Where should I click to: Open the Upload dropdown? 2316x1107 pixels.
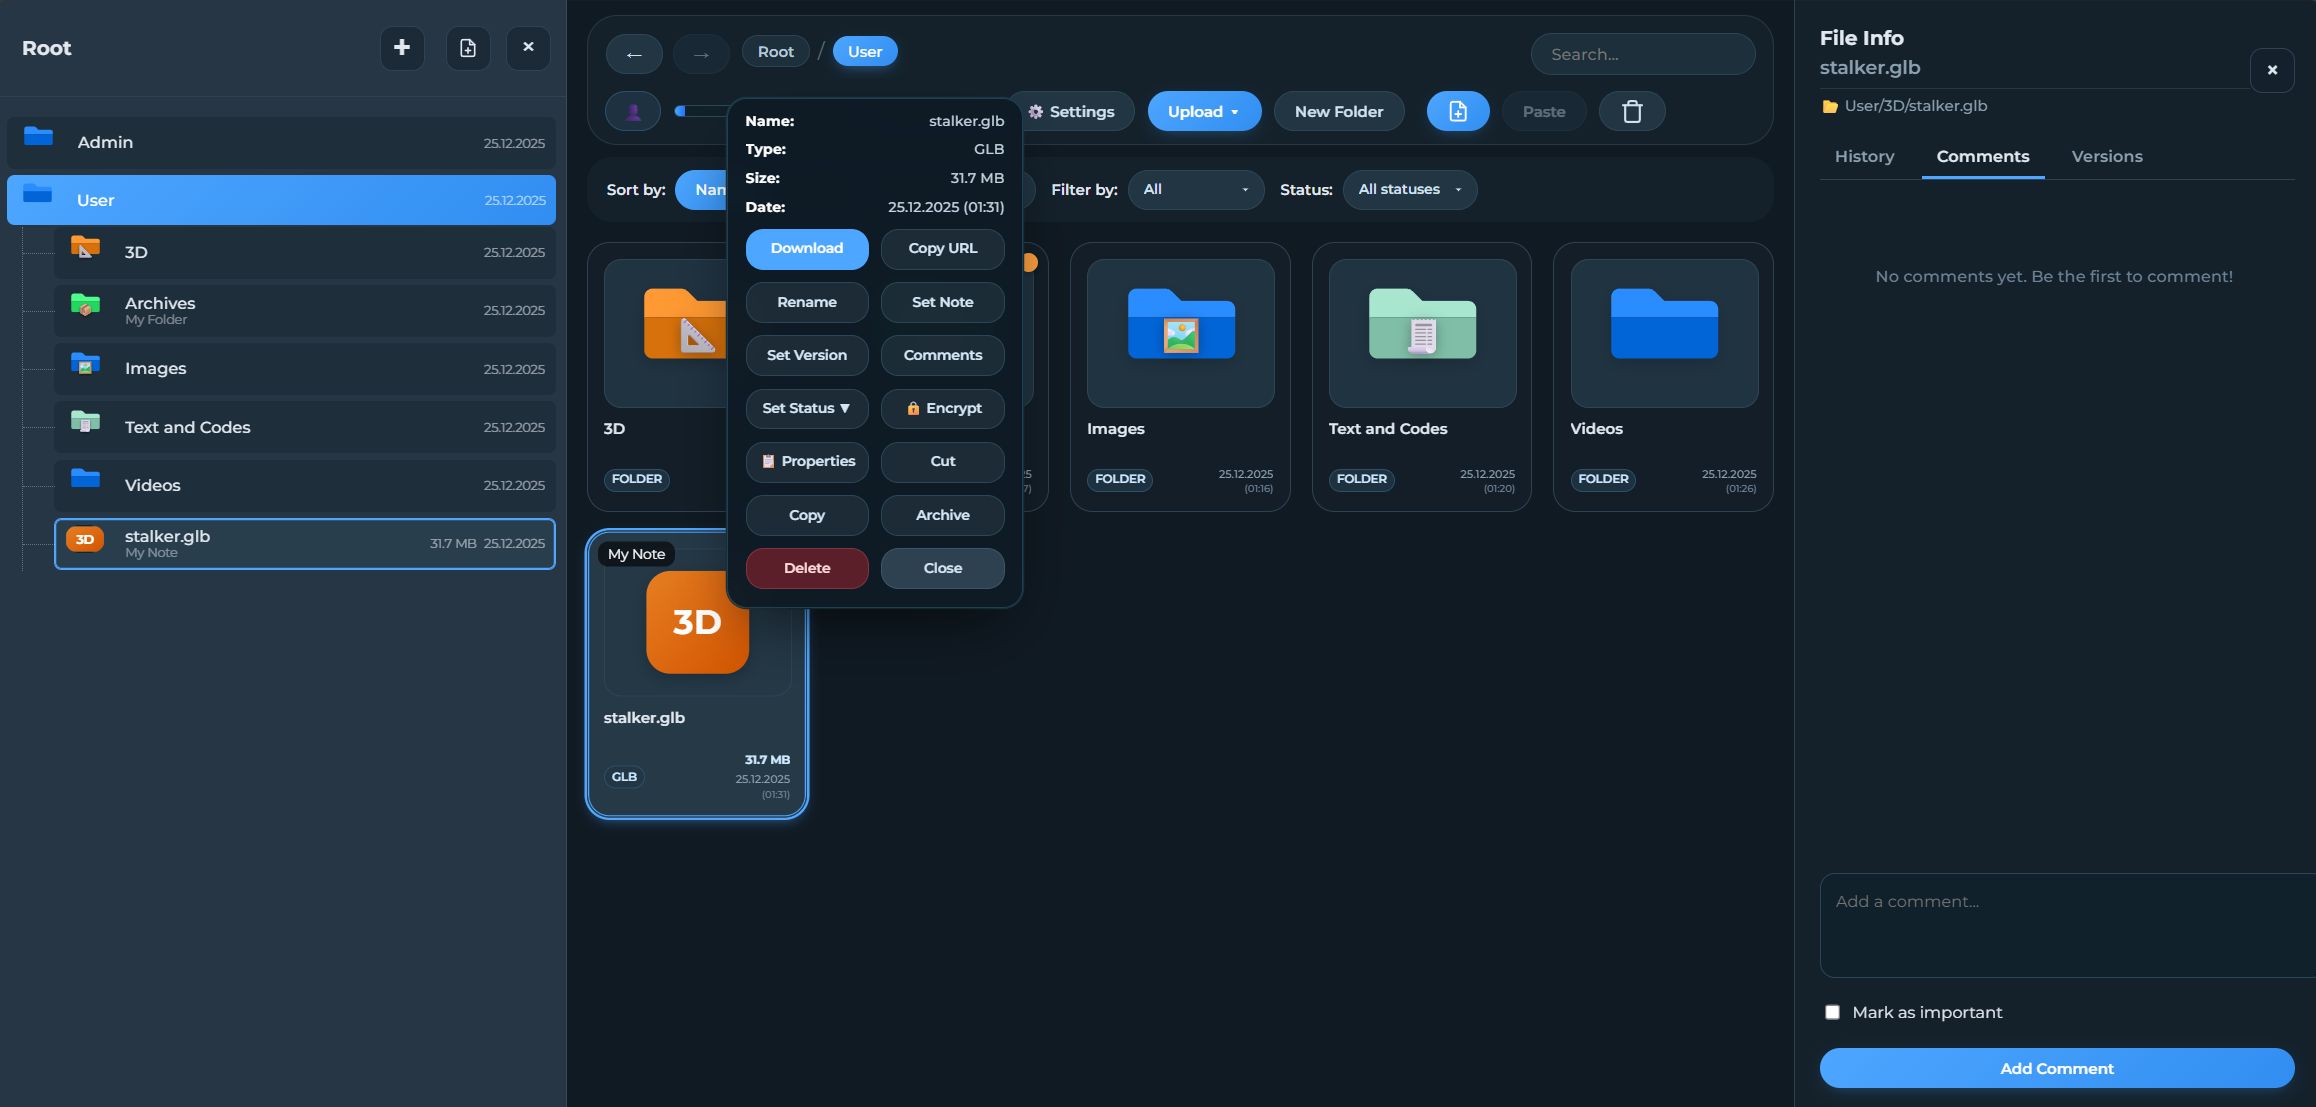click(1203, 111)
